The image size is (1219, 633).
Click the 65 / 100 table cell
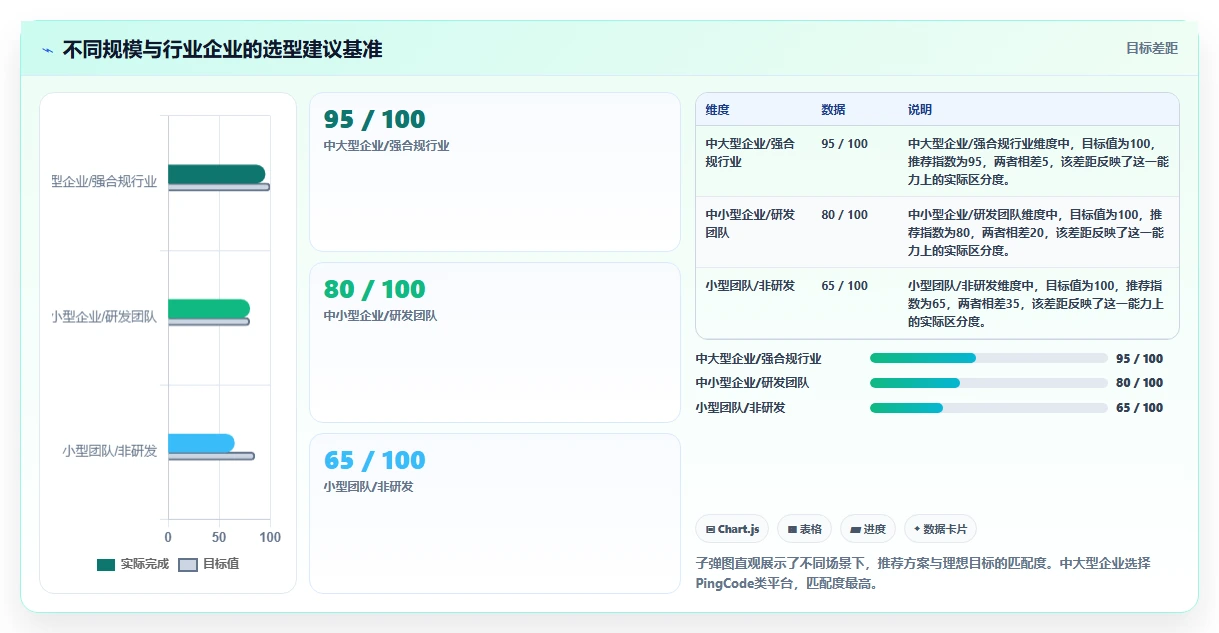point(844,286)
